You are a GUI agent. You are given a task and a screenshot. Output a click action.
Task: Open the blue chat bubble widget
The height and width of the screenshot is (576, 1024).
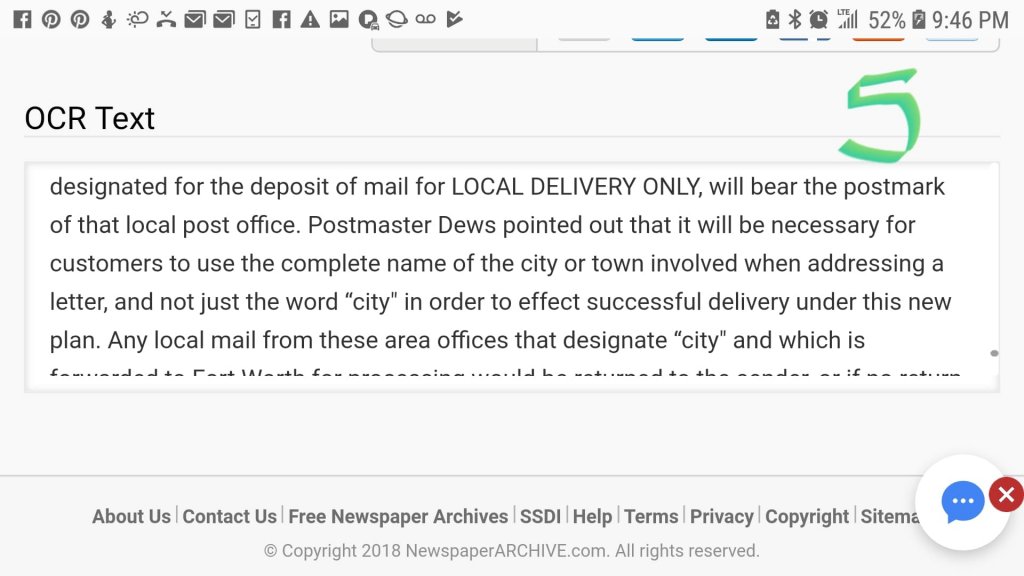(x=962, y=502)
